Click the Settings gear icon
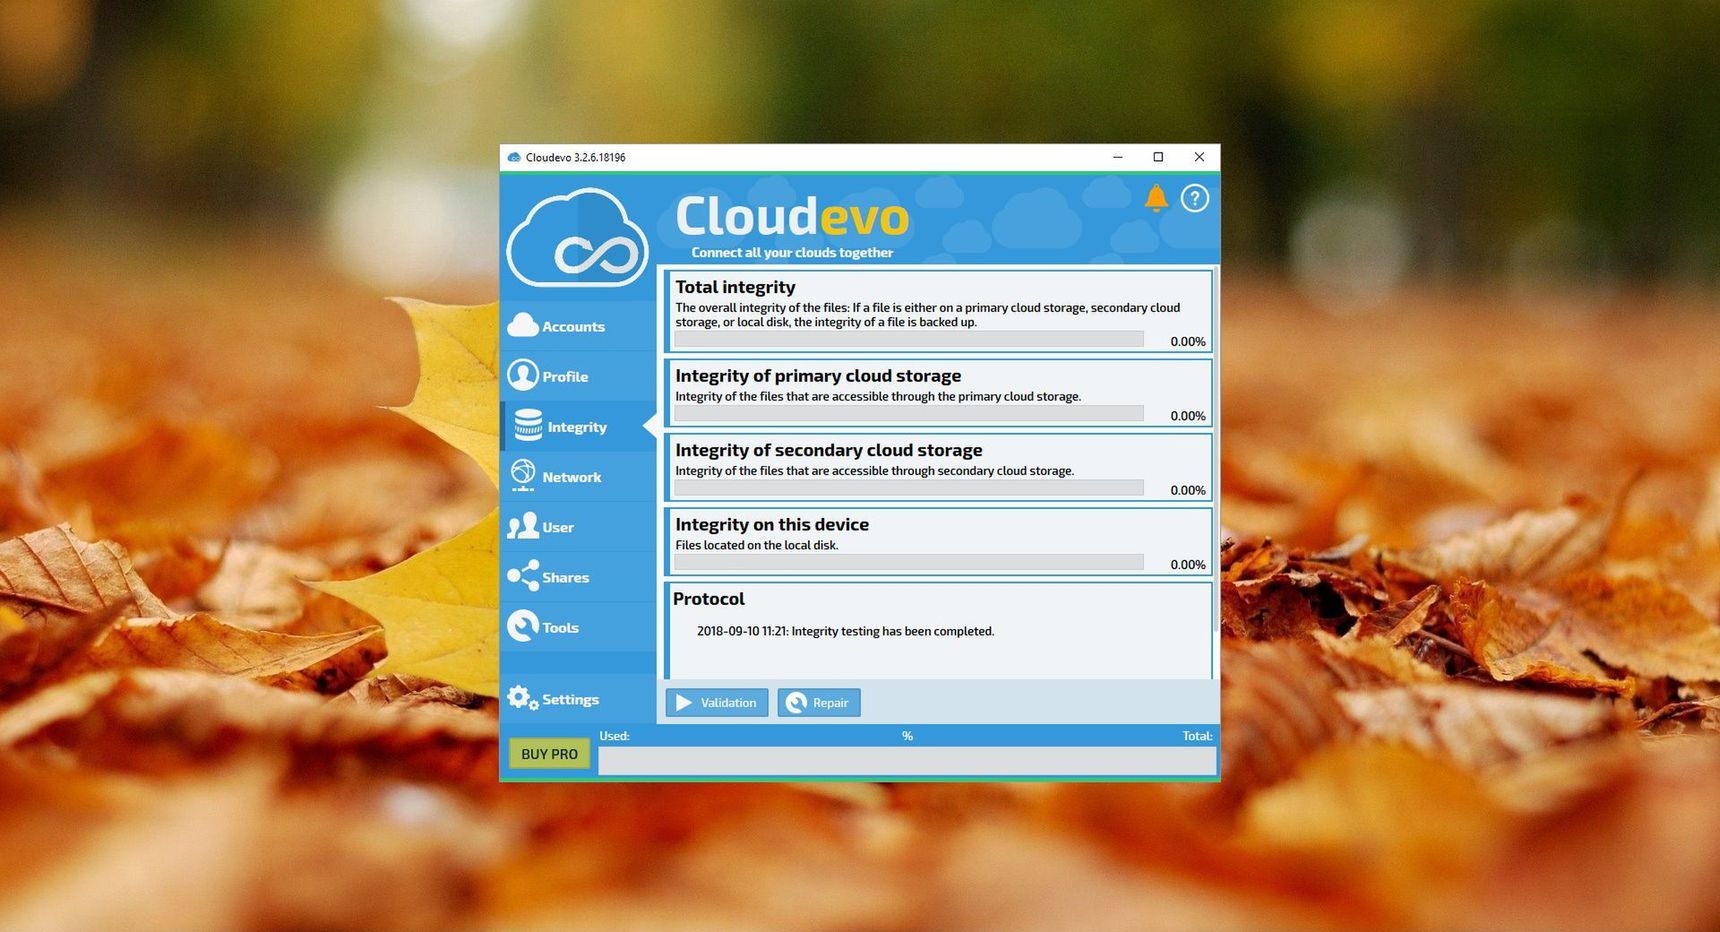Viewport: 1720px width, 932px height. tap(522, 698)
